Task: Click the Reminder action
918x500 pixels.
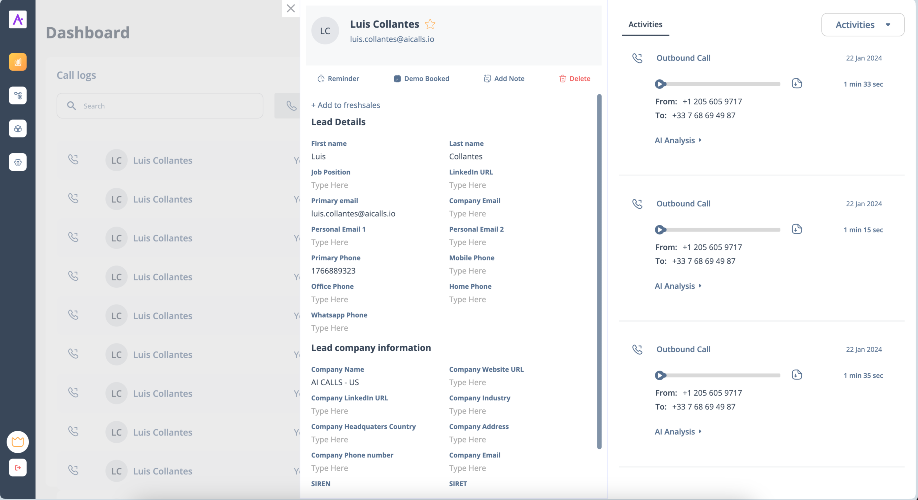Action: (x=338, y=78)
